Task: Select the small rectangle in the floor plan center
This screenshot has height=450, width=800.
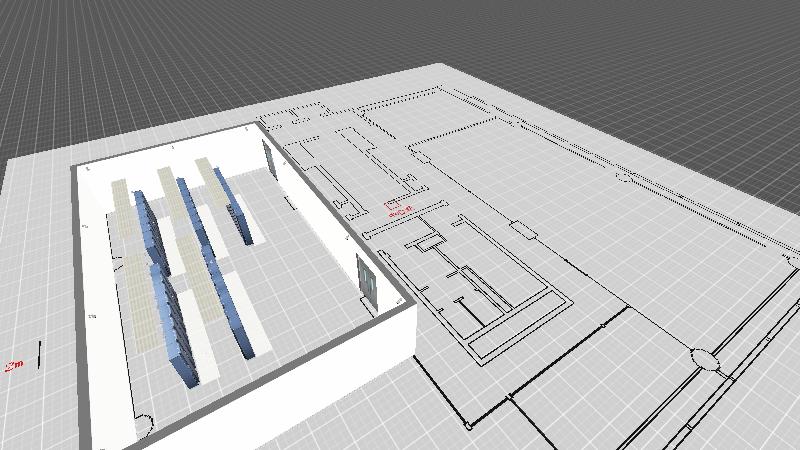Action: click(524, 233)
